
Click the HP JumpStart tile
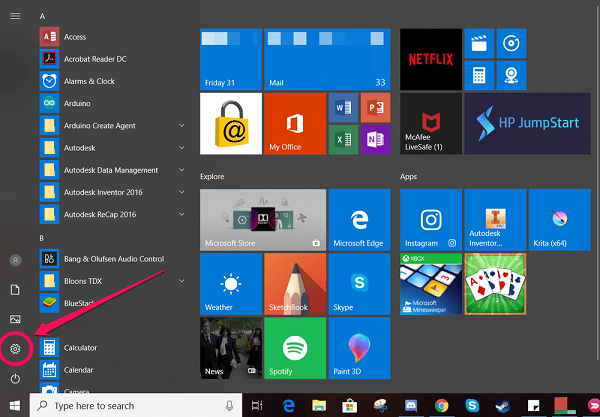[528, 122]
